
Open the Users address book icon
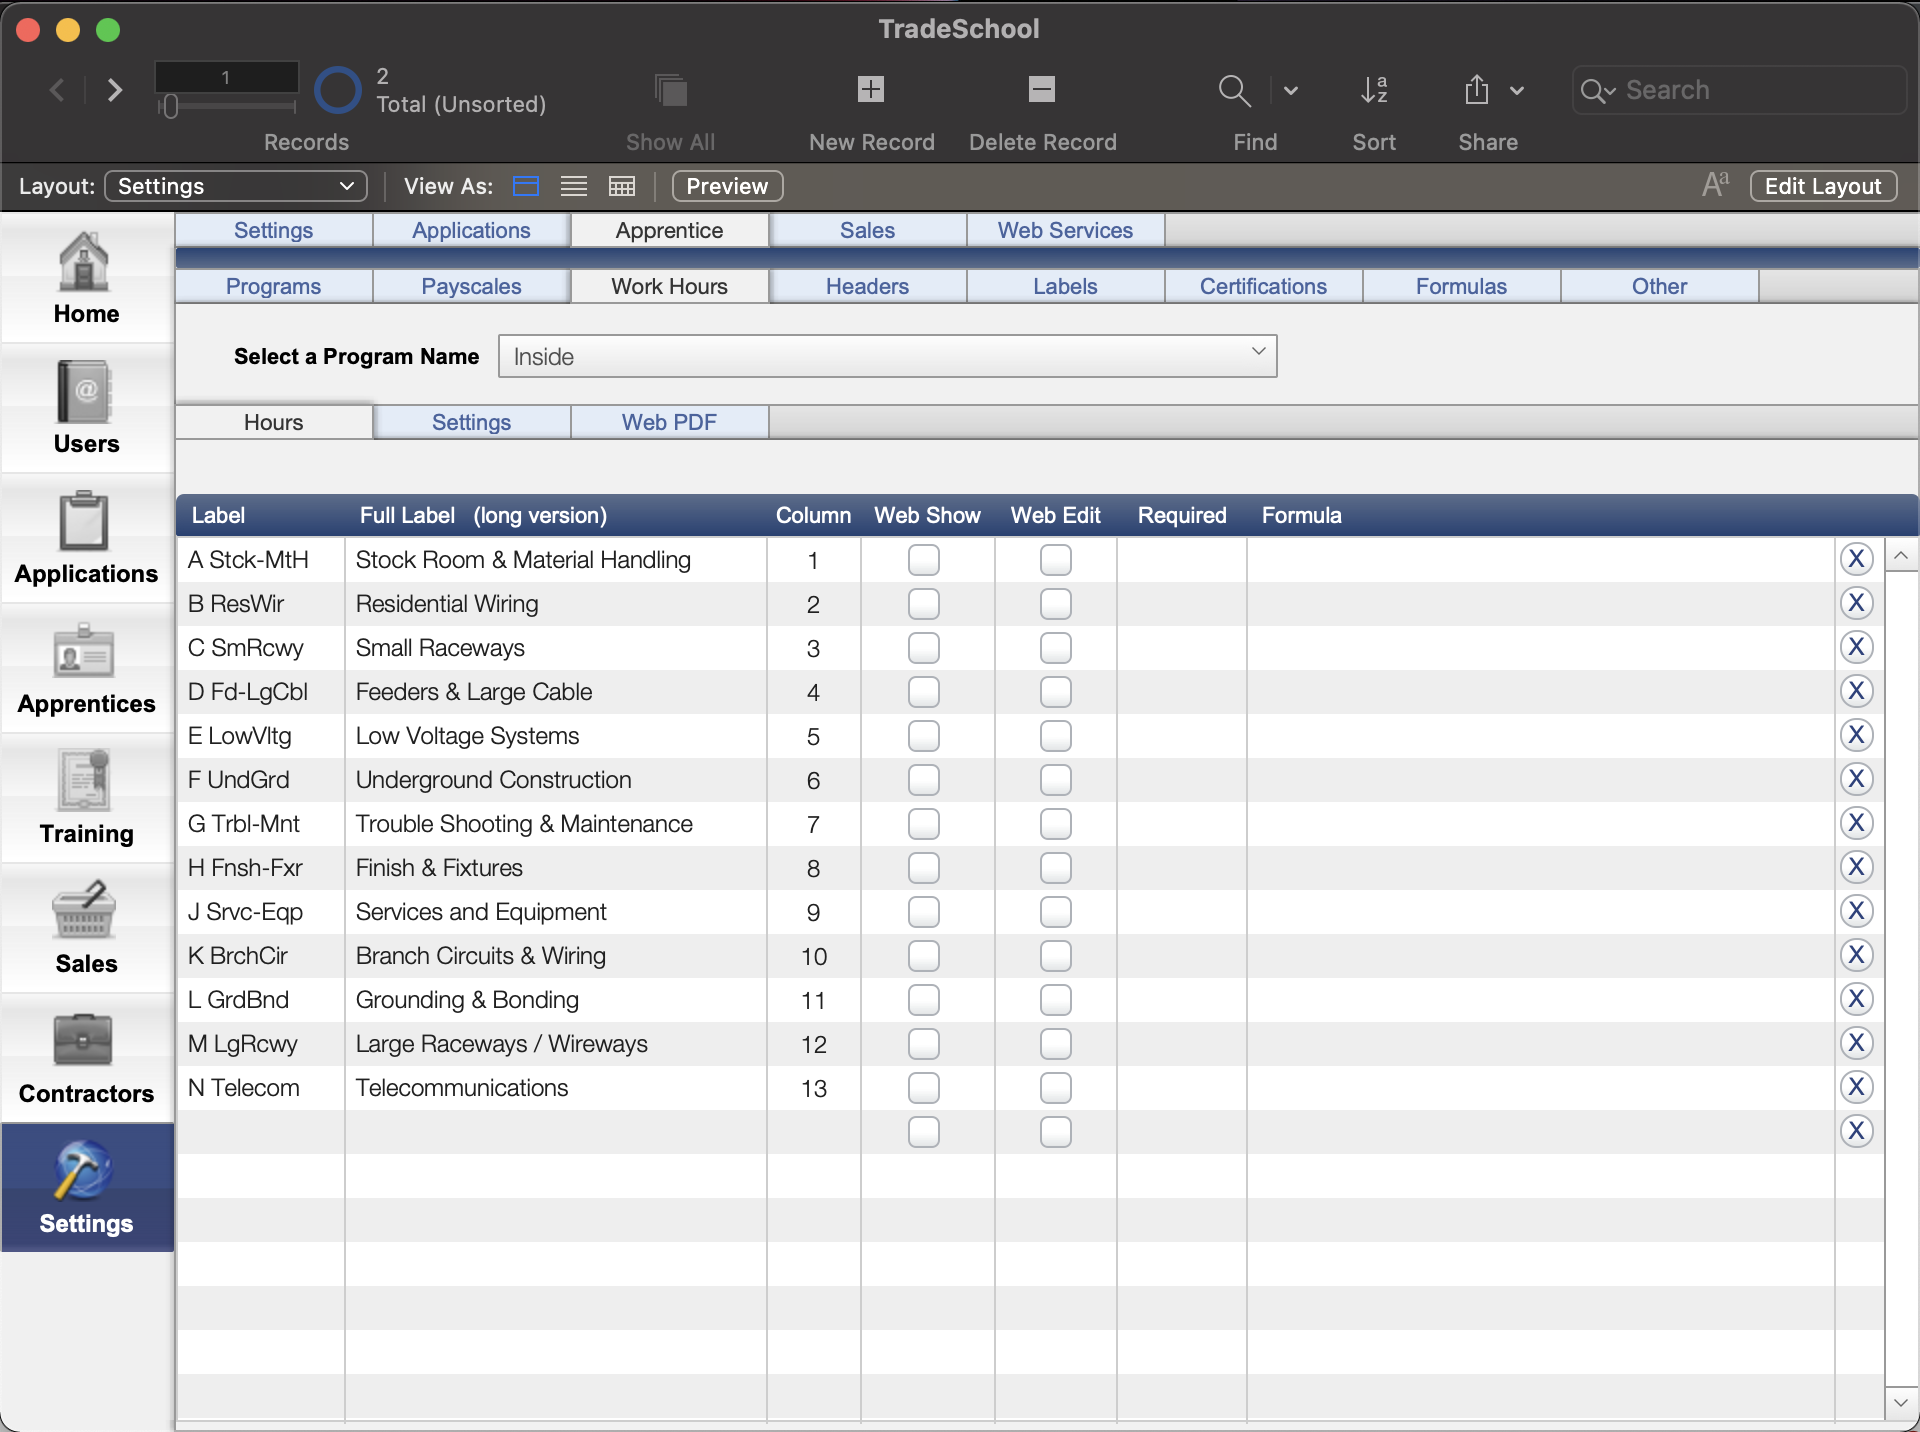(85, 392)
